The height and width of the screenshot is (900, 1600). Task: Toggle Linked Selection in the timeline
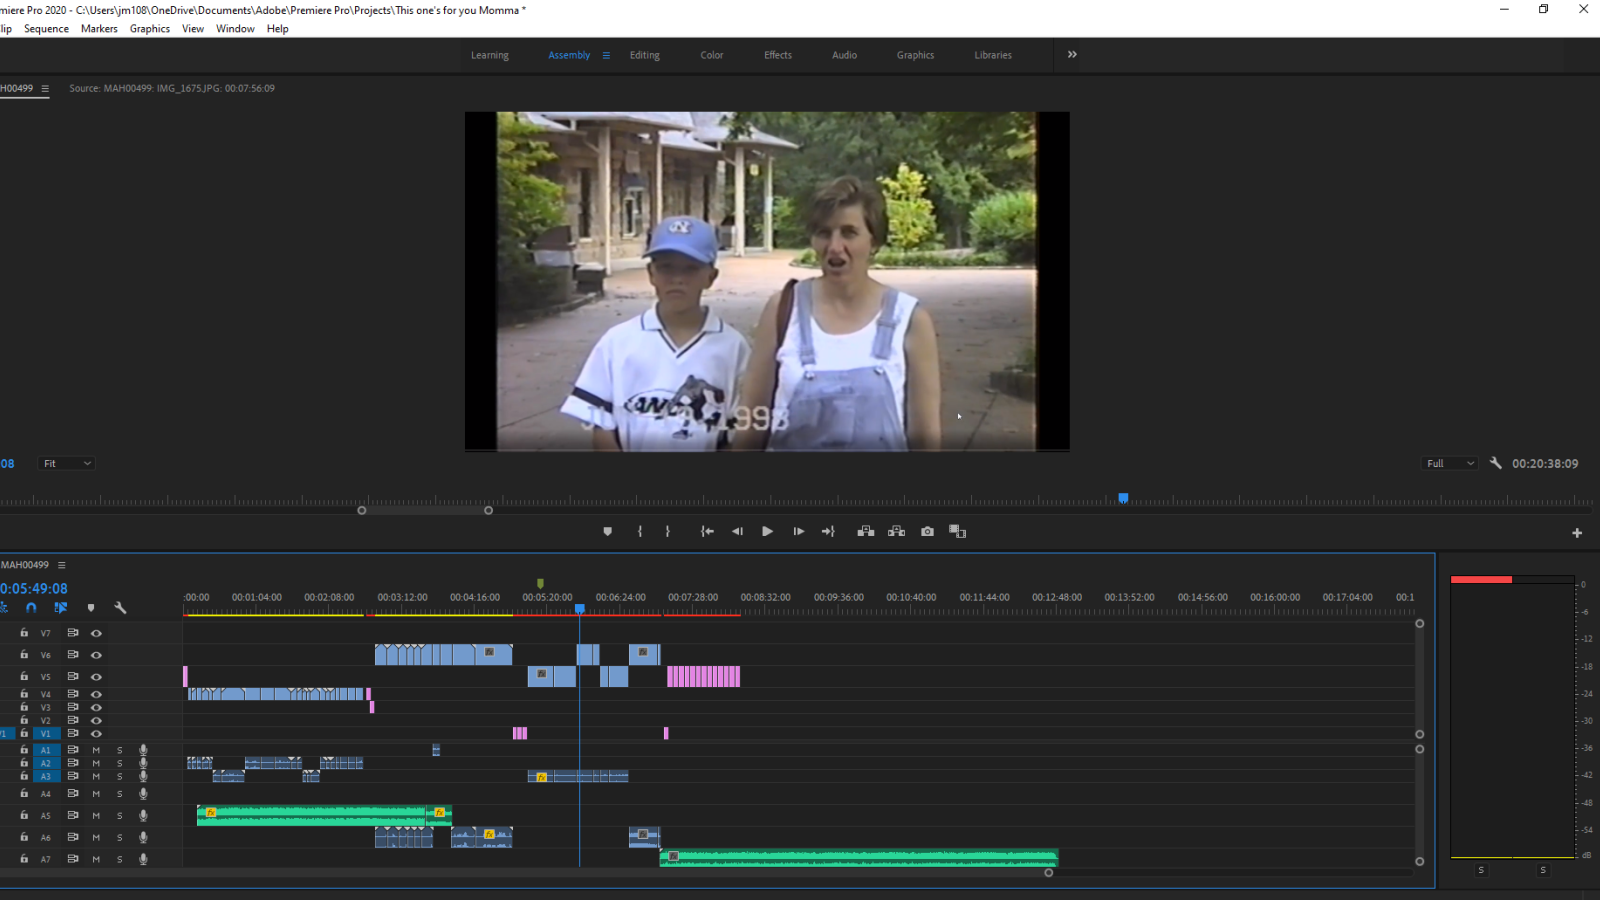point(60,608)
